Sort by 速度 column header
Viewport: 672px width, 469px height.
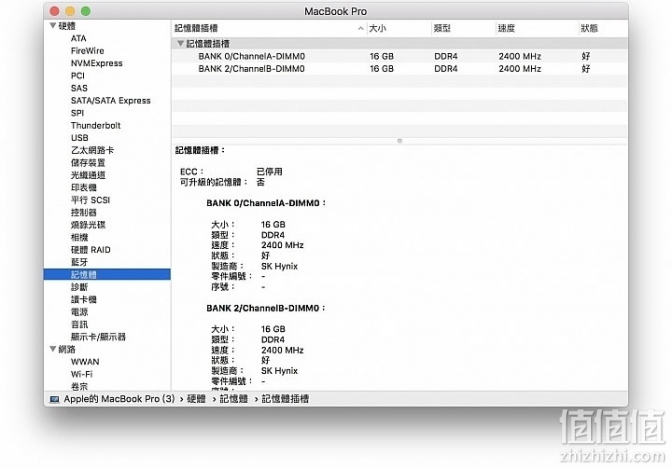point(506,28)
